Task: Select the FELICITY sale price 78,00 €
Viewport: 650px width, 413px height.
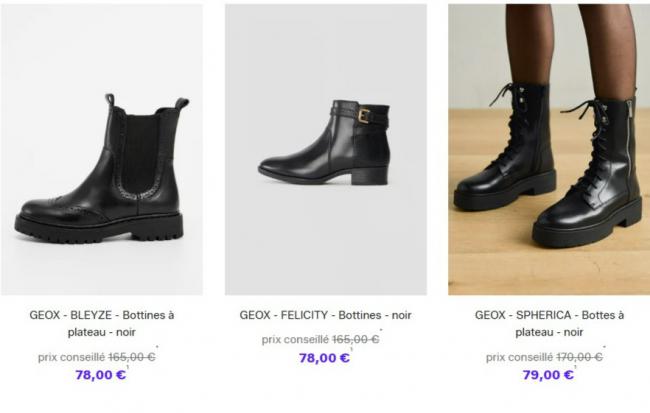Action: [x=324, y=358]
